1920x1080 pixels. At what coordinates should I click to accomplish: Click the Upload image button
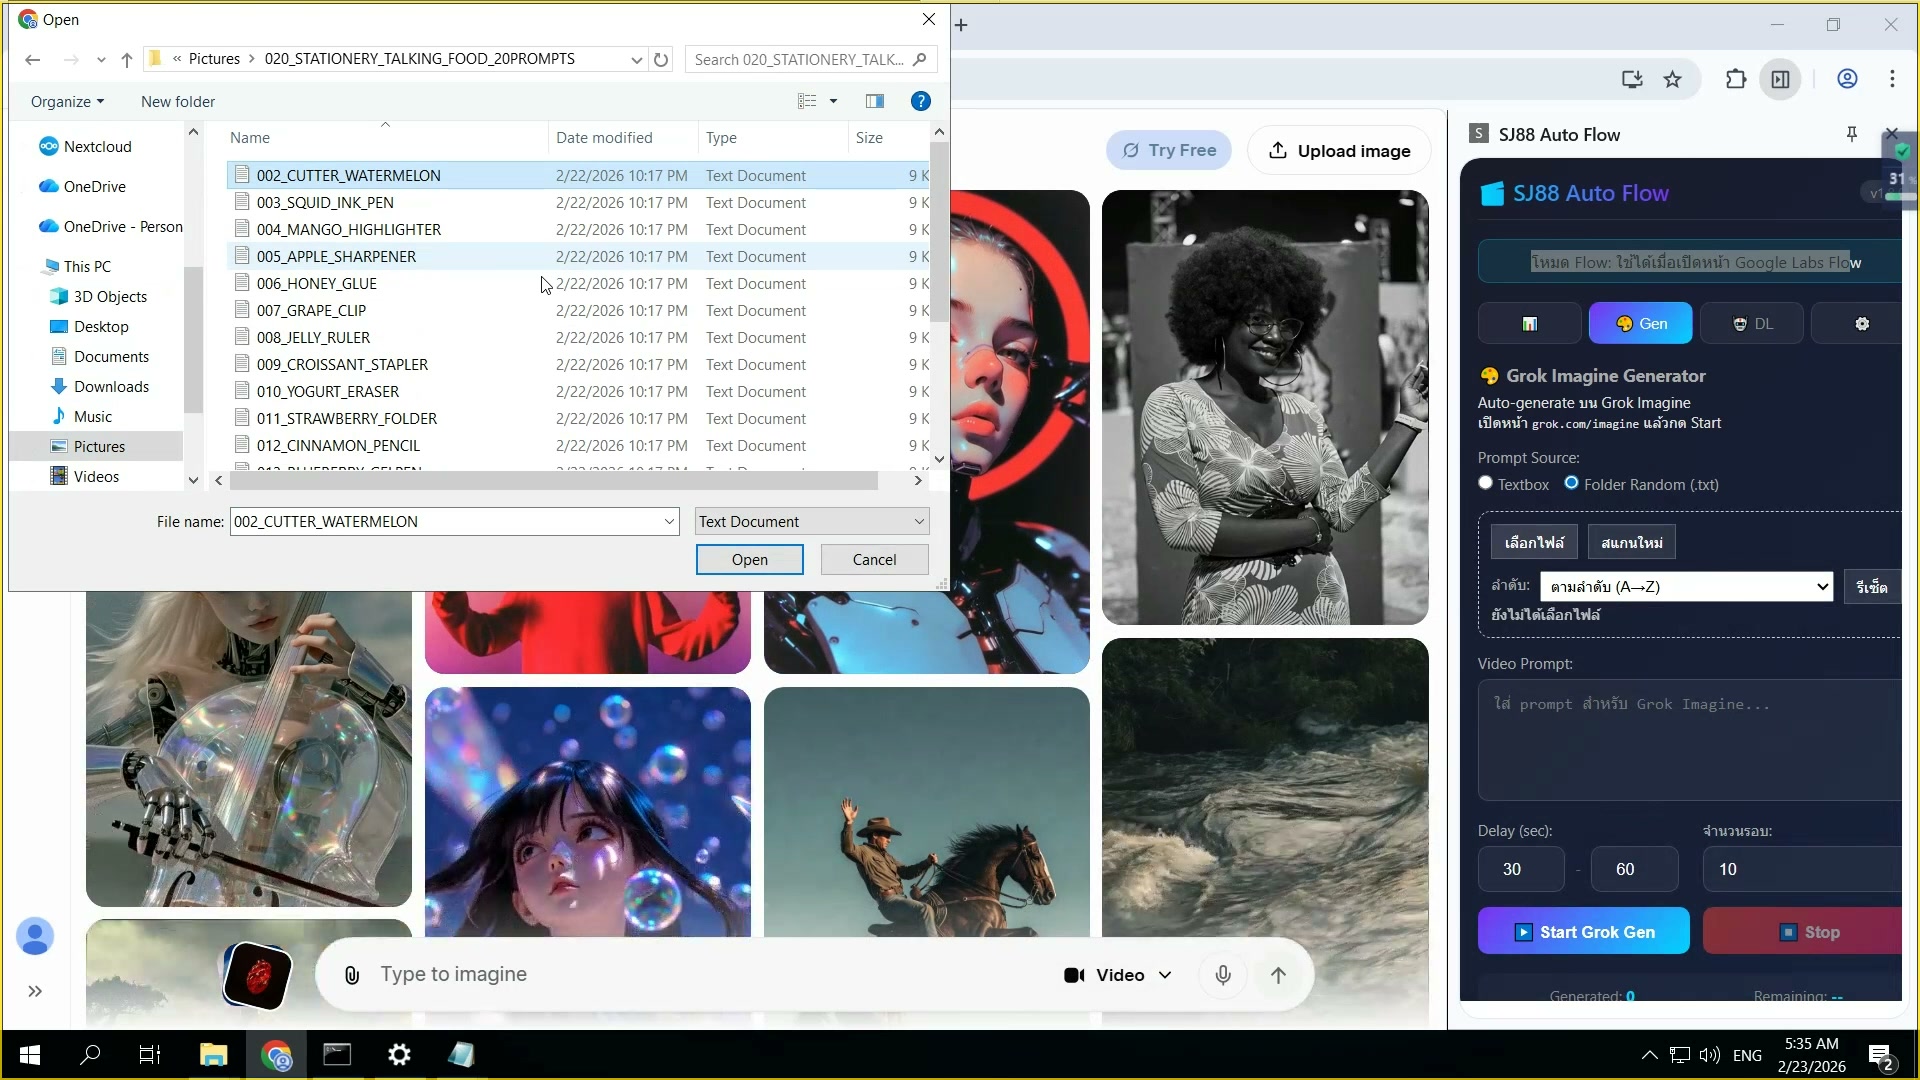(1339, 150)
